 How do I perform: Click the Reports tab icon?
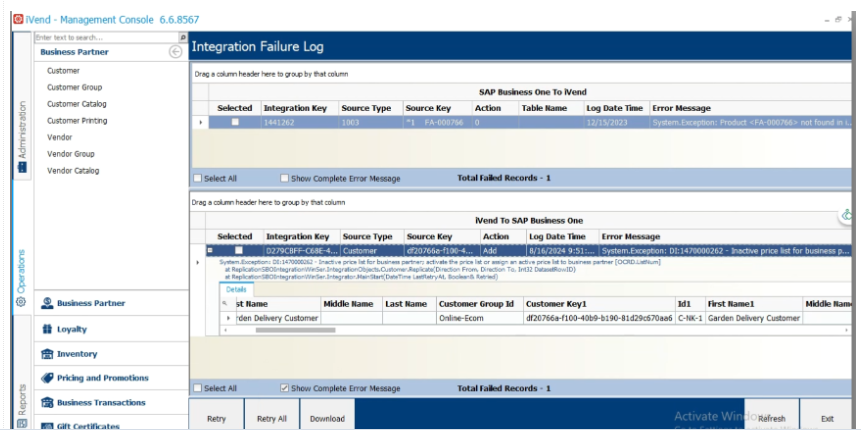click(22, 423)
